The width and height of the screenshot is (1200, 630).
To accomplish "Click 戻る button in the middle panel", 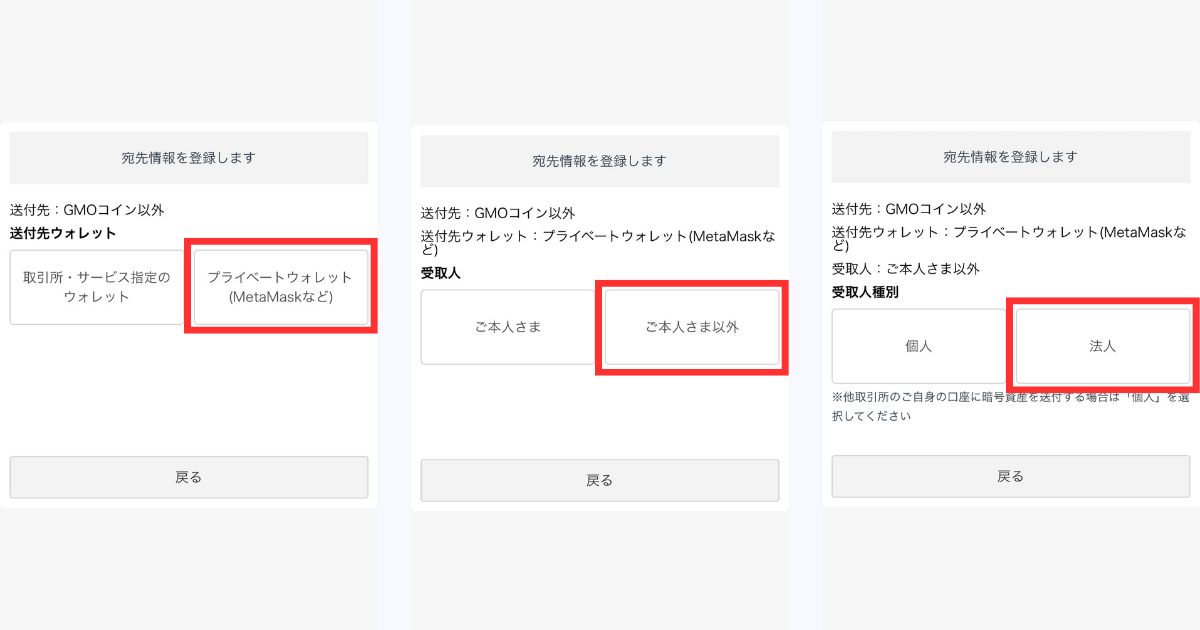I will (600, 480).
